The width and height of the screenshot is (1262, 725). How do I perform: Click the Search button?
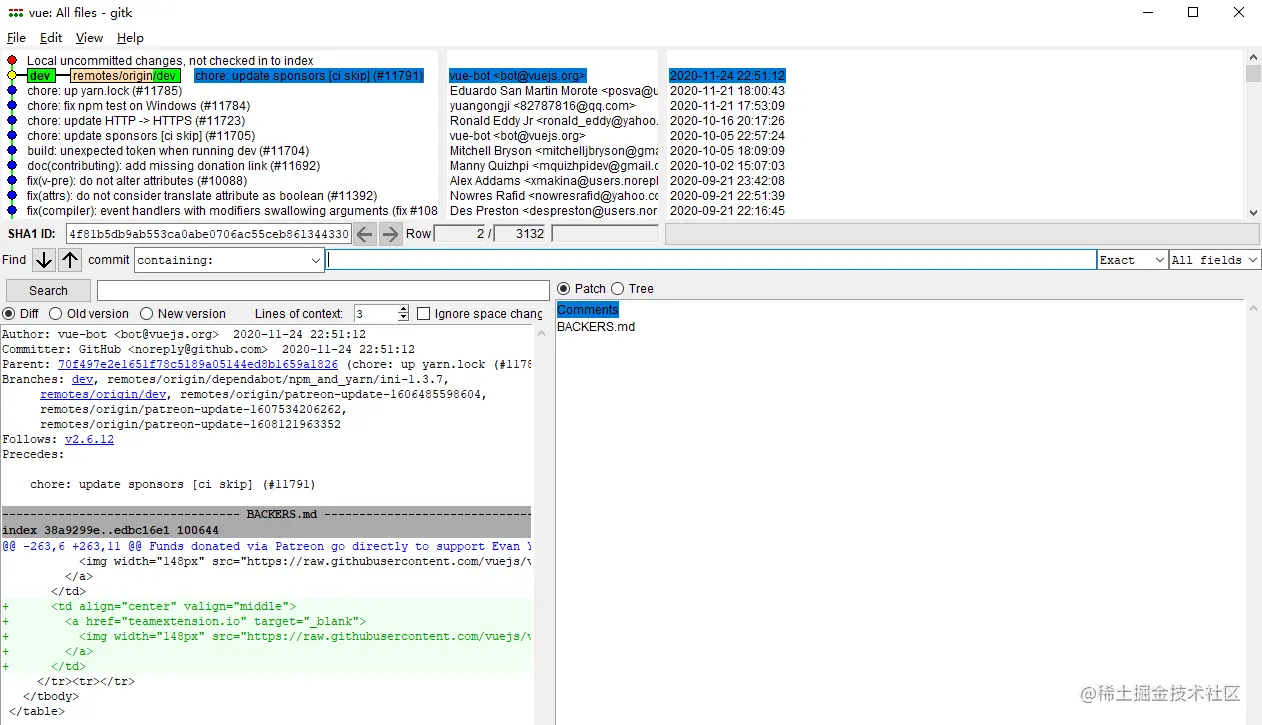click(48, 291)
